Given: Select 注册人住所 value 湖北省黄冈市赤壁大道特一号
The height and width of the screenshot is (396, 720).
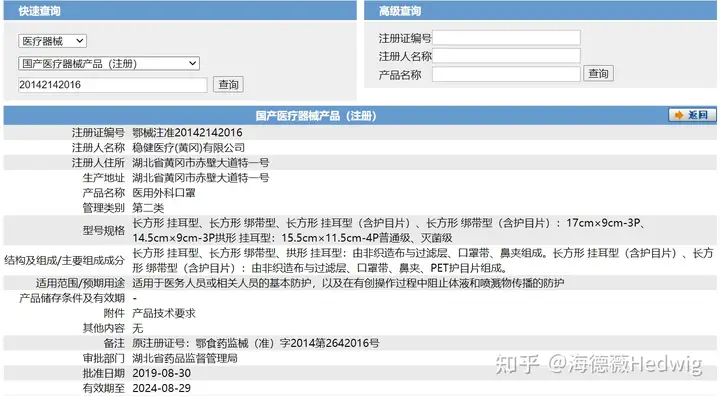Looking at the screenshot, I should (201, 163).
